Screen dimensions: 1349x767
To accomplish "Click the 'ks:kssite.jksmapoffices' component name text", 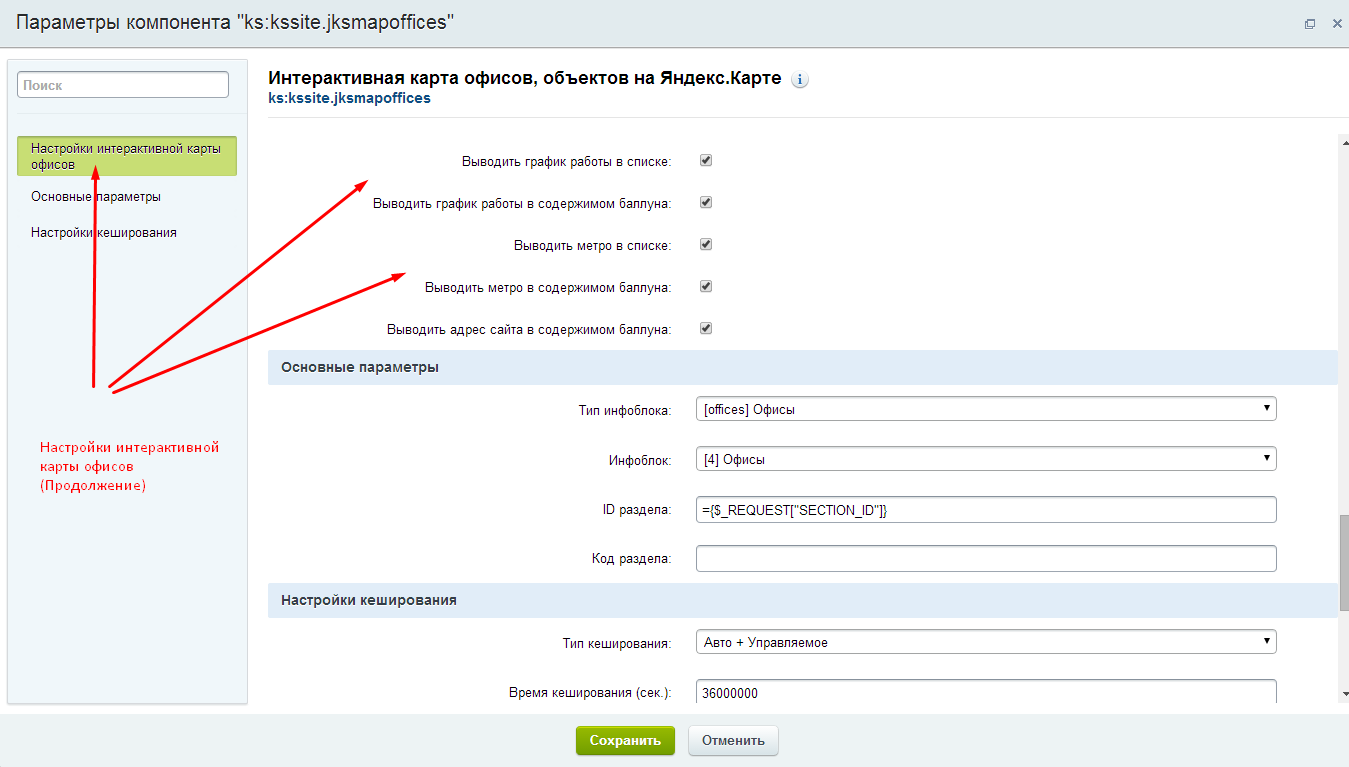I will click(350, 99).
